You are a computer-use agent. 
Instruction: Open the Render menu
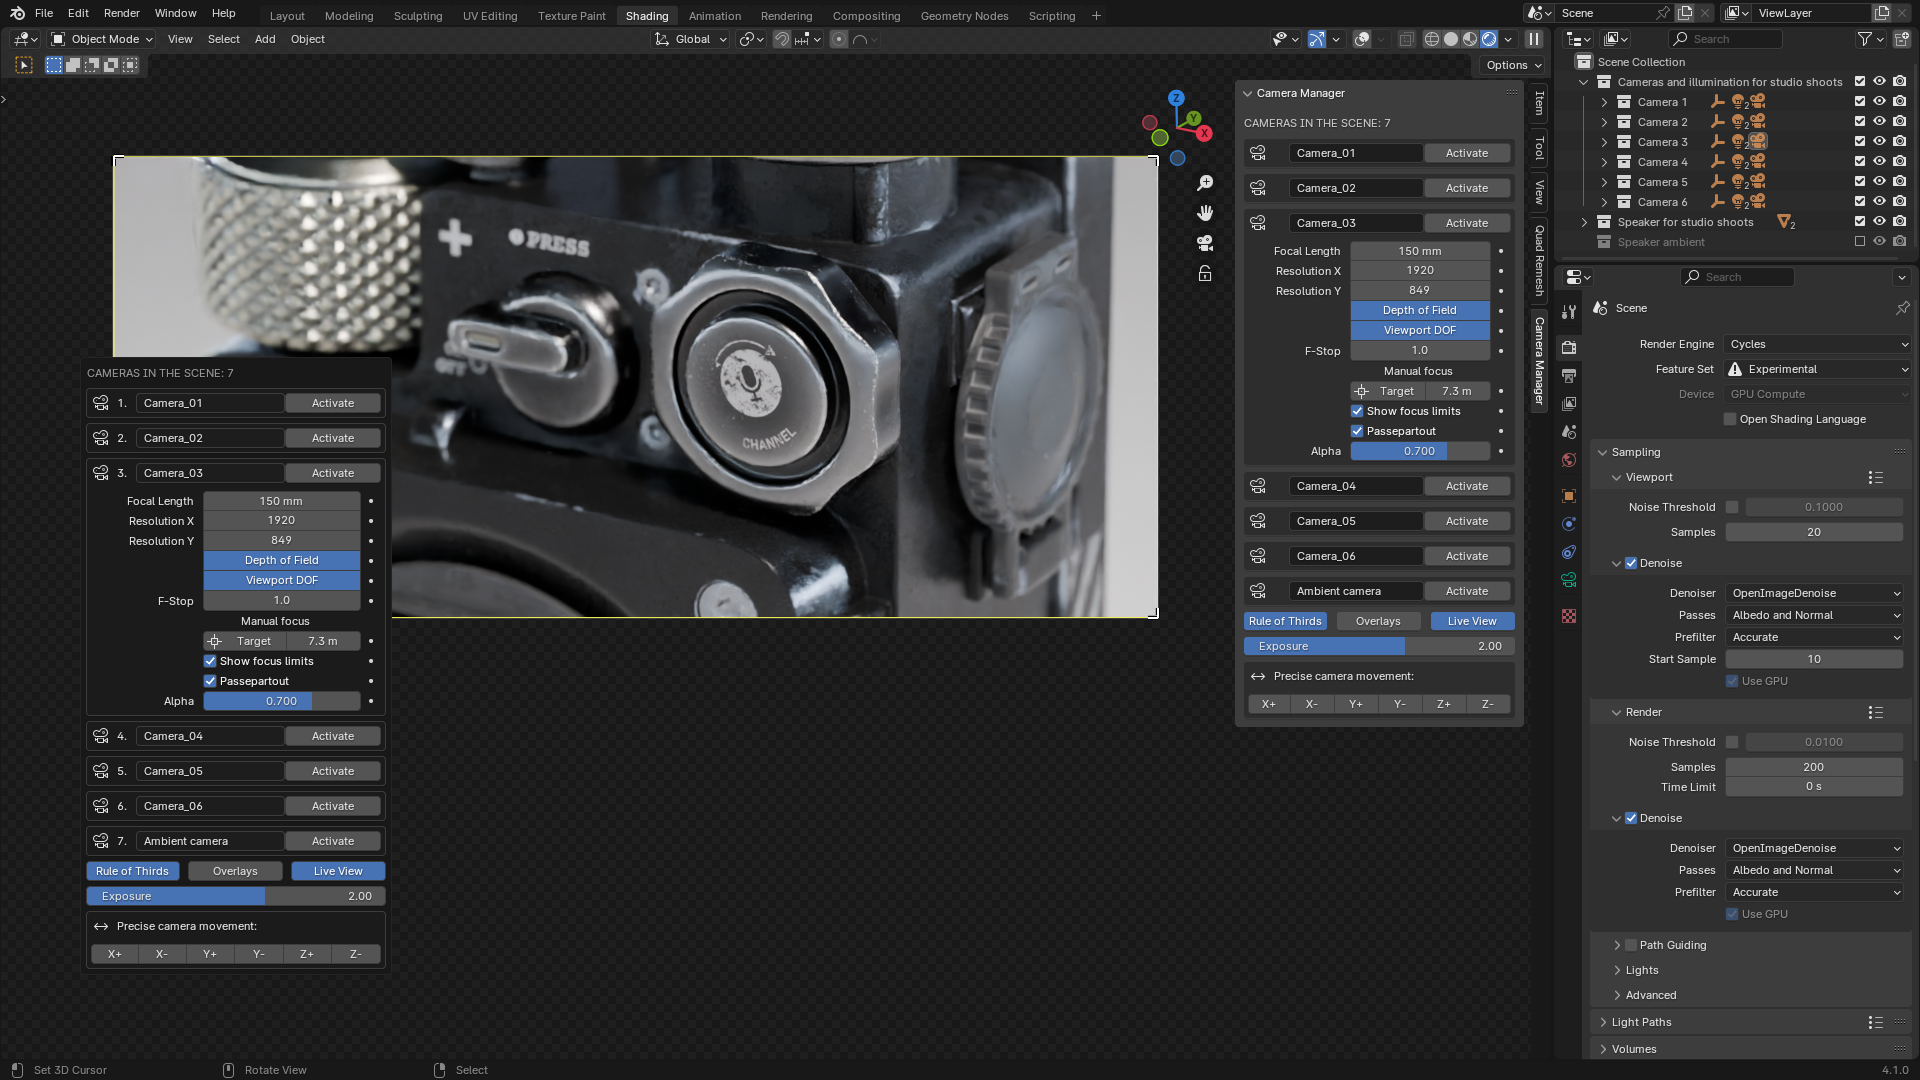click(x=121, y=13)
